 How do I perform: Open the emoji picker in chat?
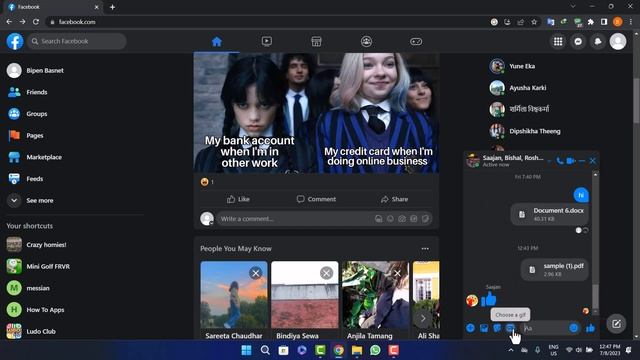coord(573,328)
